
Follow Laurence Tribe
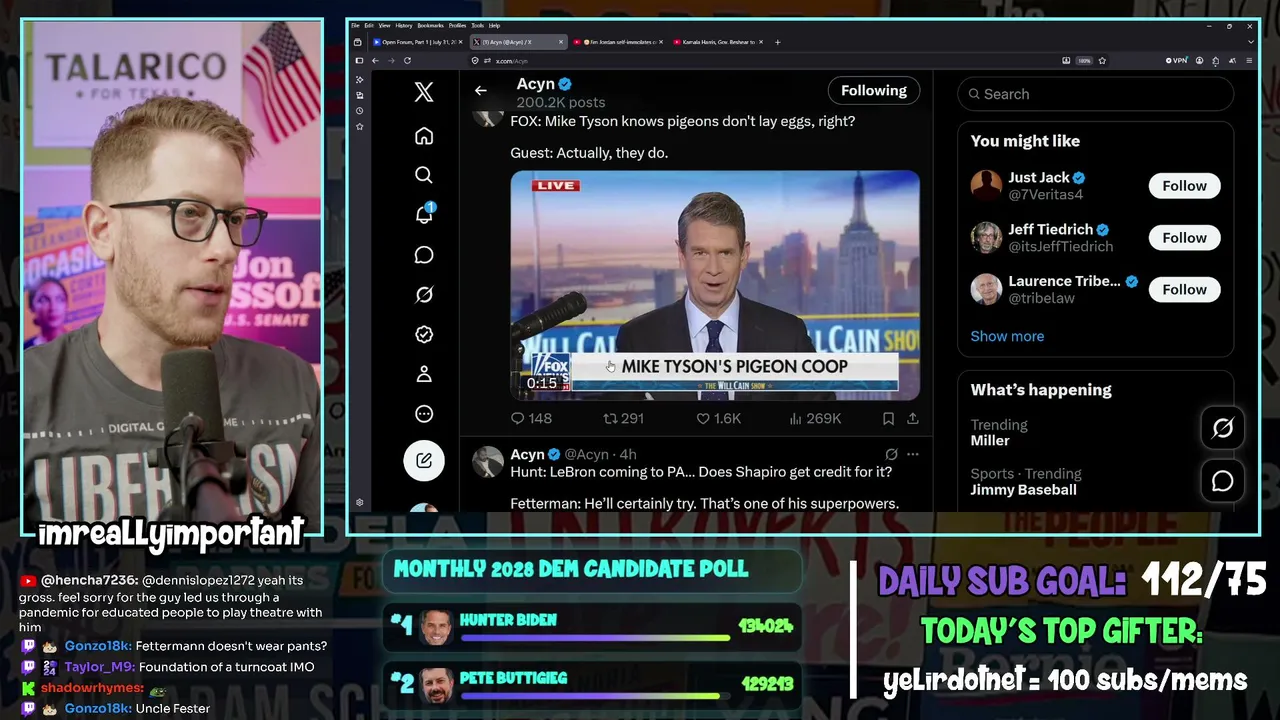(1184, 290)
